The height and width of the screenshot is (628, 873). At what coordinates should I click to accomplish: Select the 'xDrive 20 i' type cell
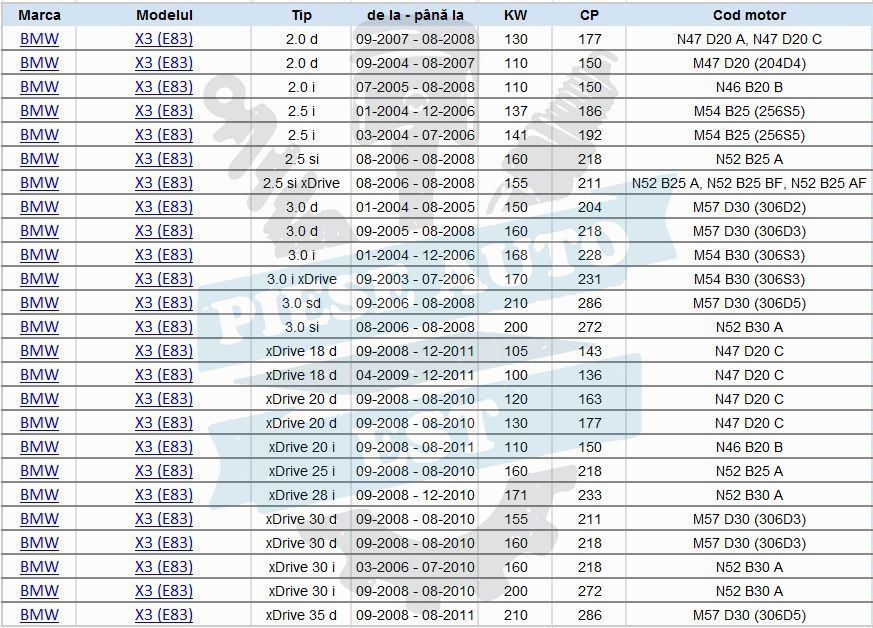(x=301, y=447)
